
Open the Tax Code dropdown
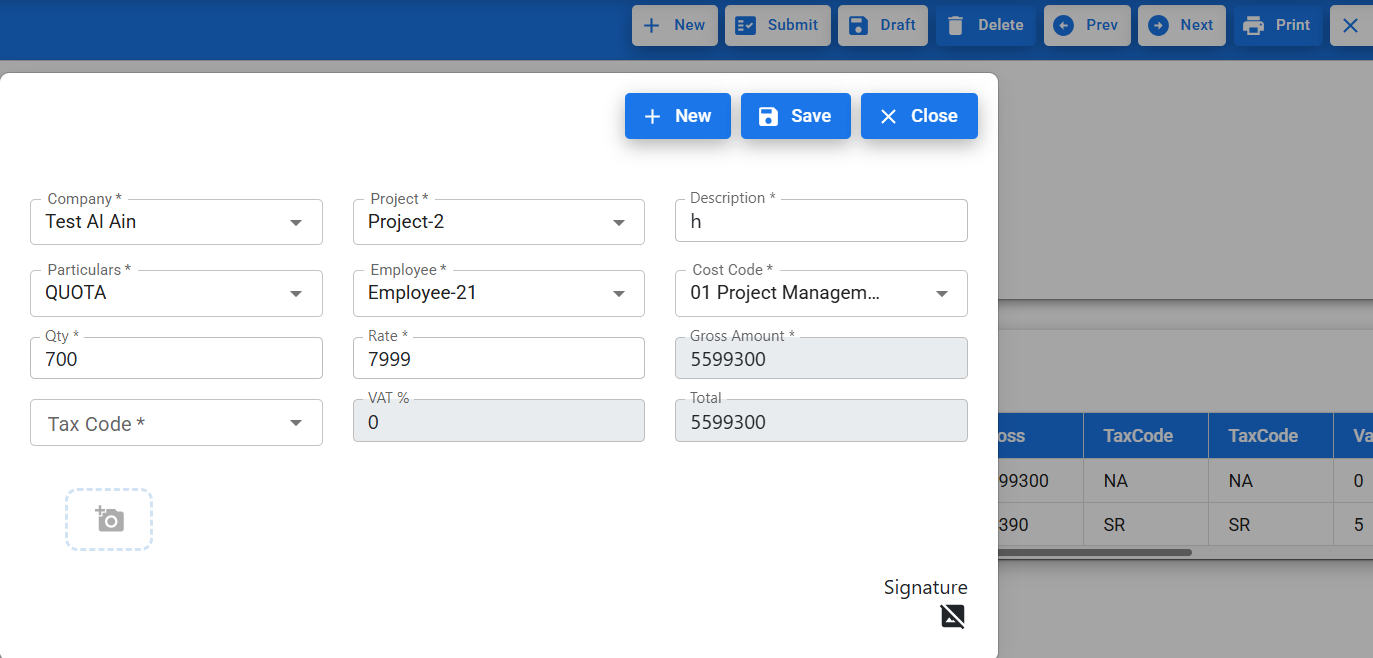(x=295, y=423)
